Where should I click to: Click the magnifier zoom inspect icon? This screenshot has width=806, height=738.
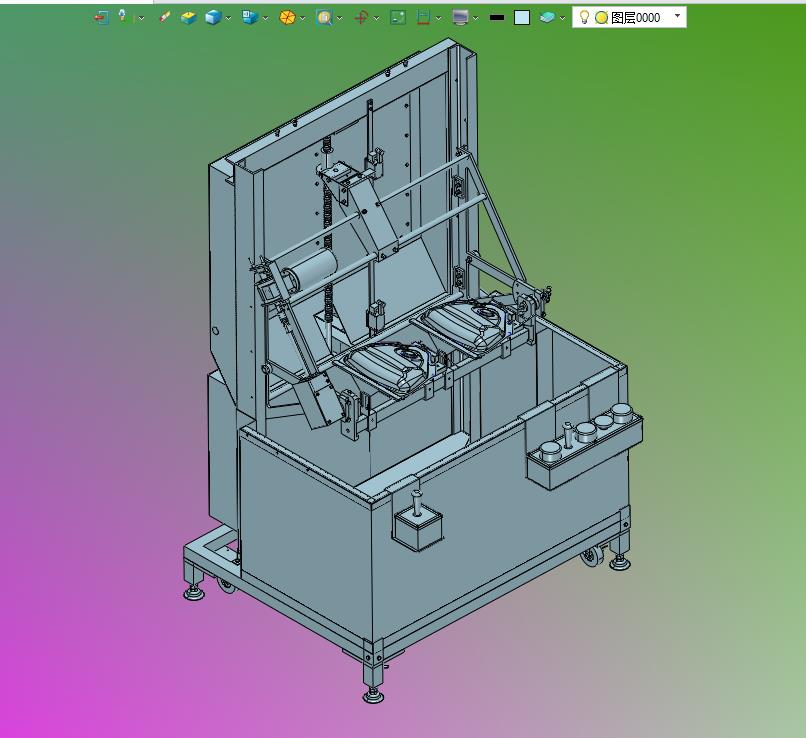tap(324, 18)
